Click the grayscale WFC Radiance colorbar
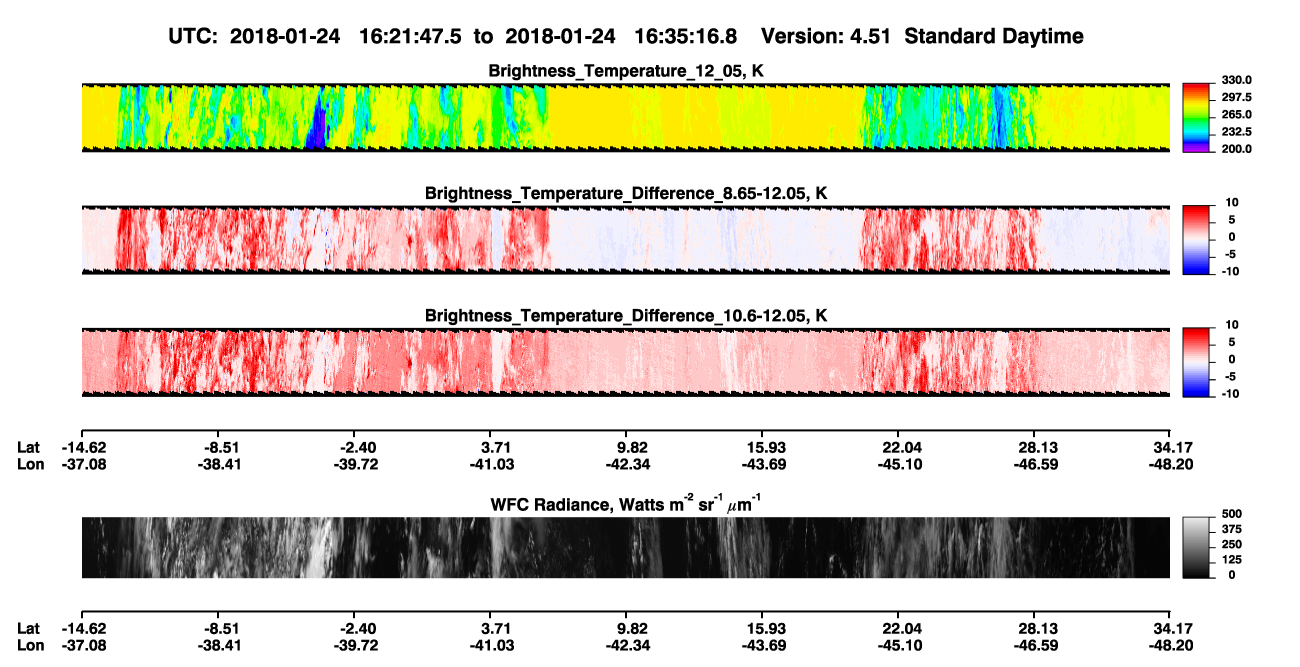 point(1195,548)
